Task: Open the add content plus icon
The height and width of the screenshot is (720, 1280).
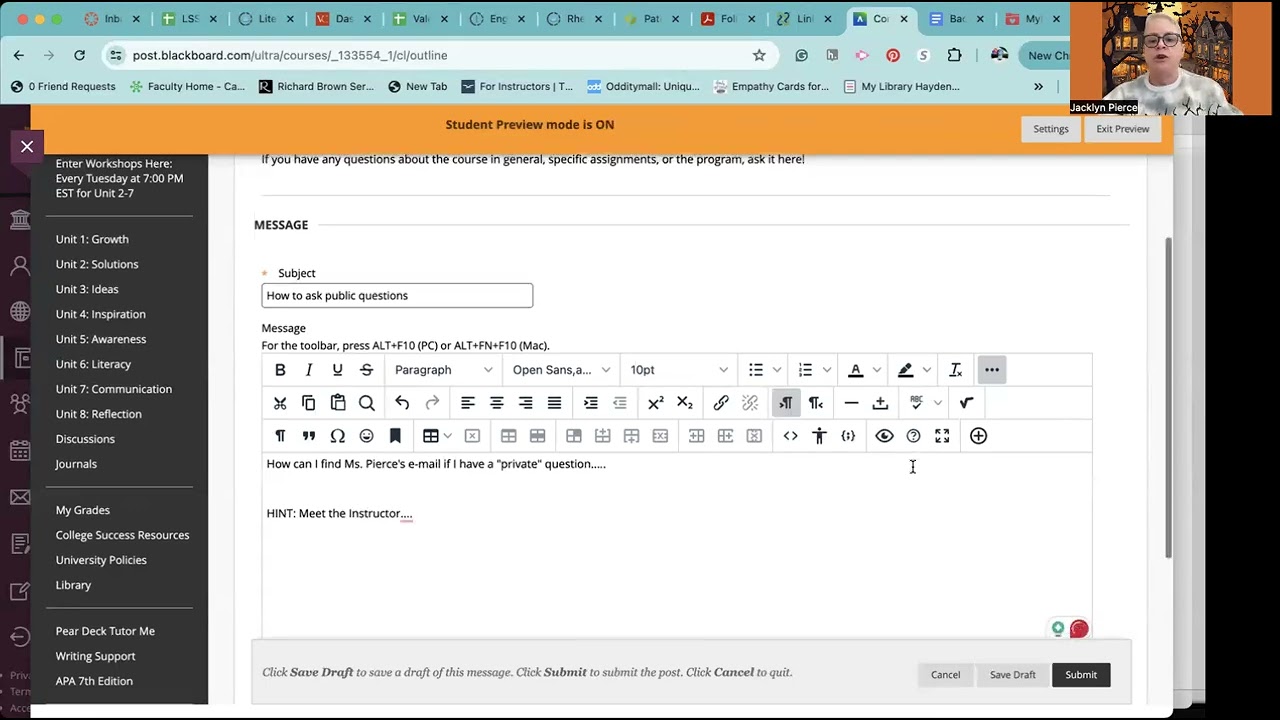Action: 978,436
